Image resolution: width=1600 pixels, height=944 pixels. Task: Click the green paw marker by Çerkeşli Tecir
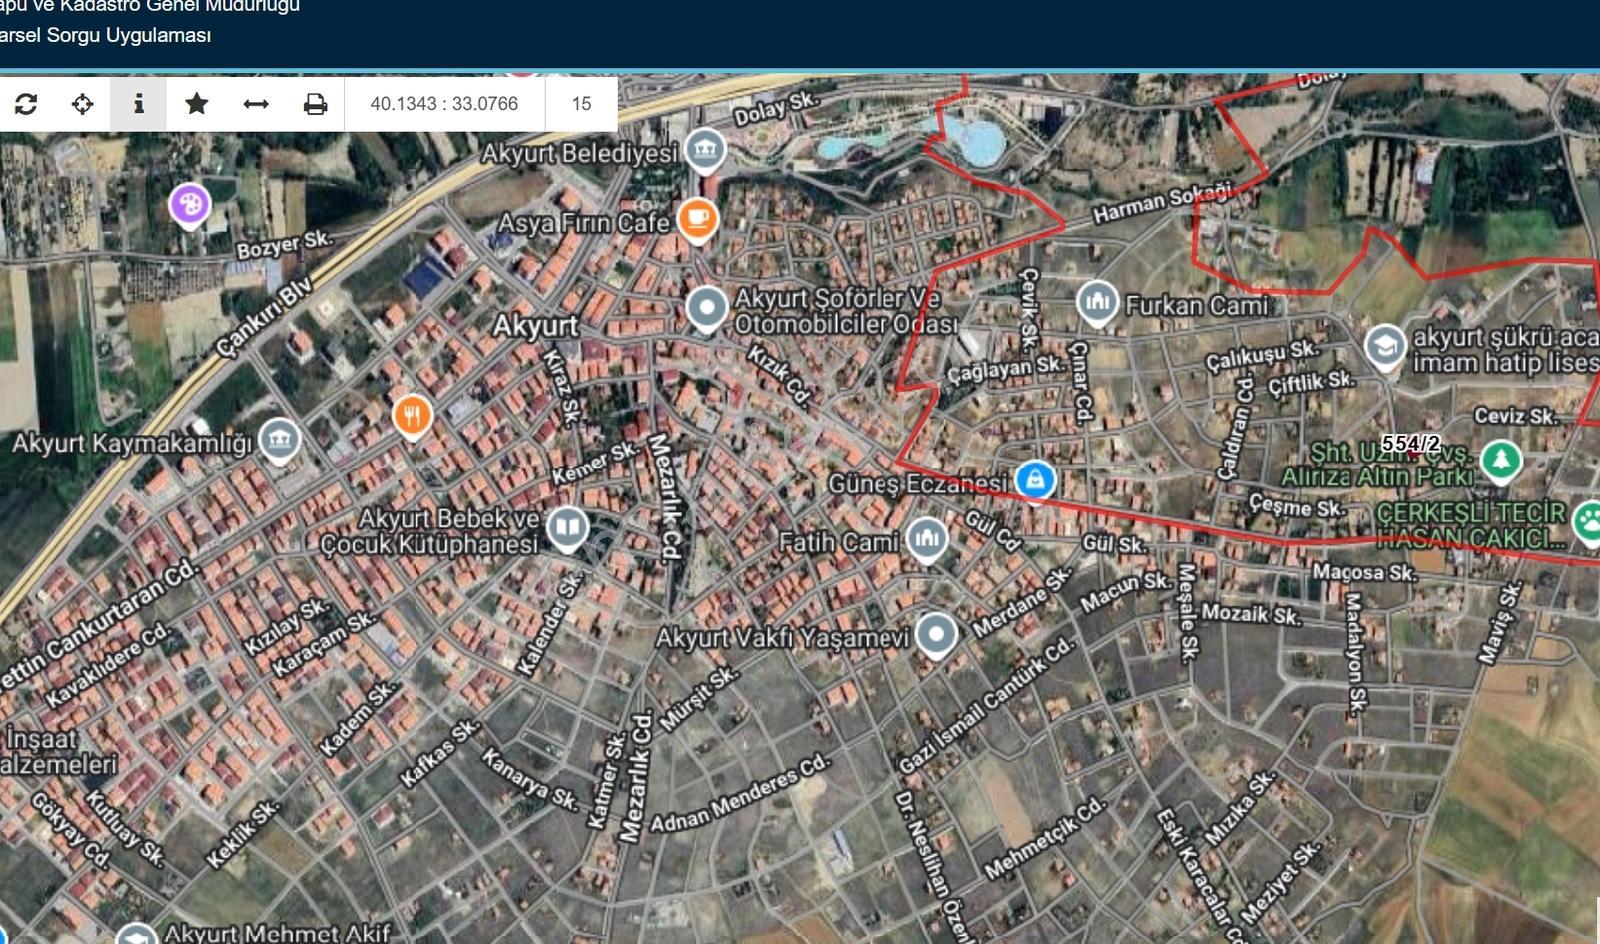click(x=1588, y=523)
